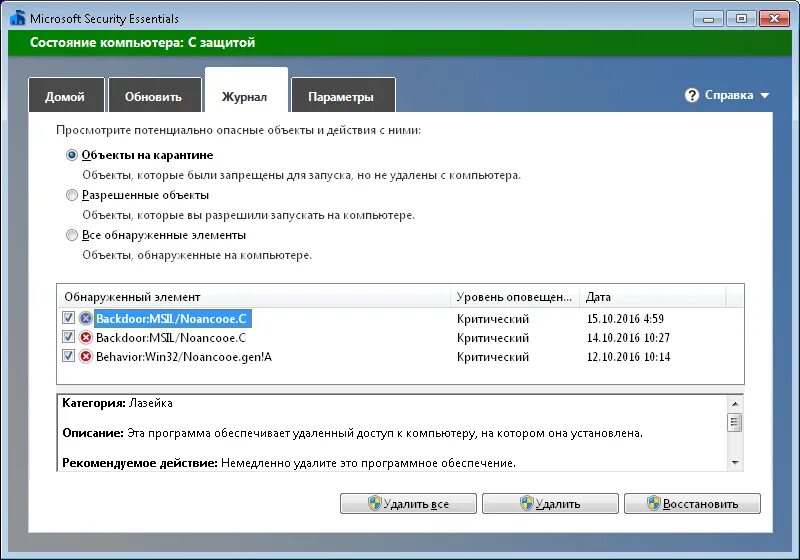Click threat icon beside 15.10.2016 4:59 entry
Screen dimensions: 800x560
coord(86,319)
